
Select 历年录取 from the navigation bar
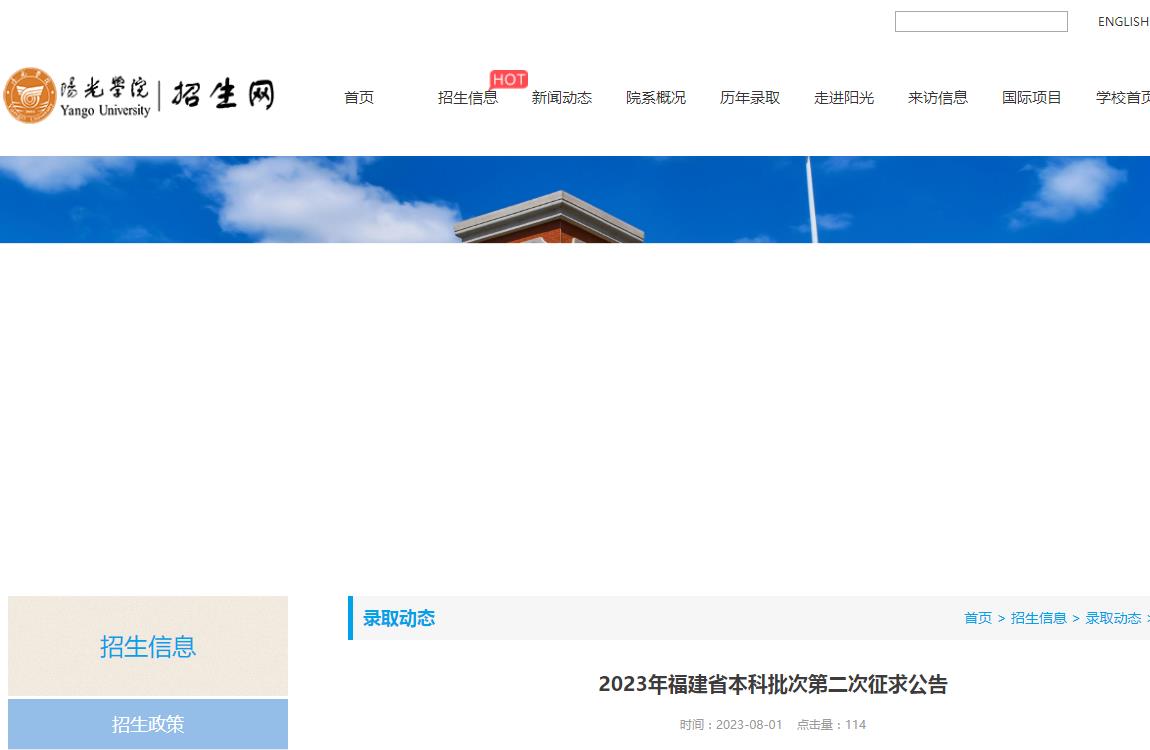pos(749,98)
